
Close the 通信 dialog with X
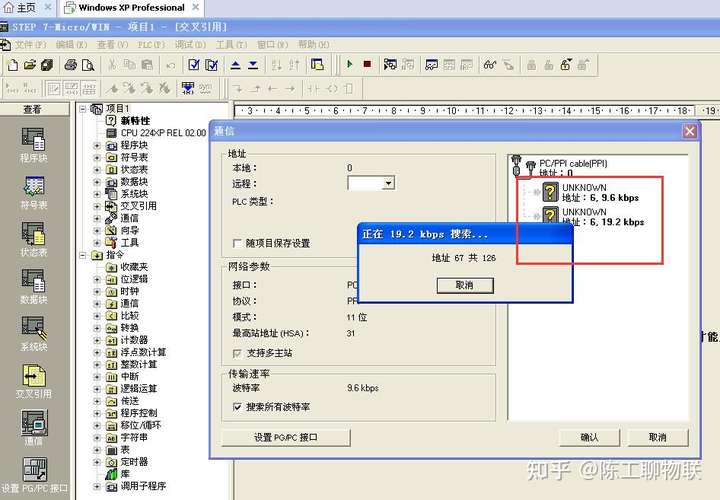tap(690, 131)
